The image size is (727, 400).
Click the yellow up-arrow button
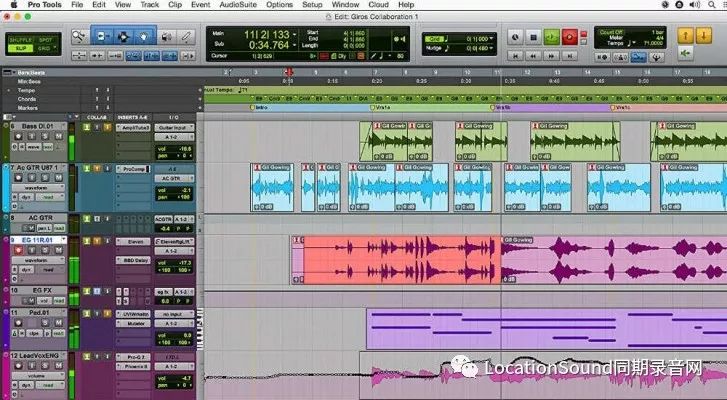(x=685, y=35)
